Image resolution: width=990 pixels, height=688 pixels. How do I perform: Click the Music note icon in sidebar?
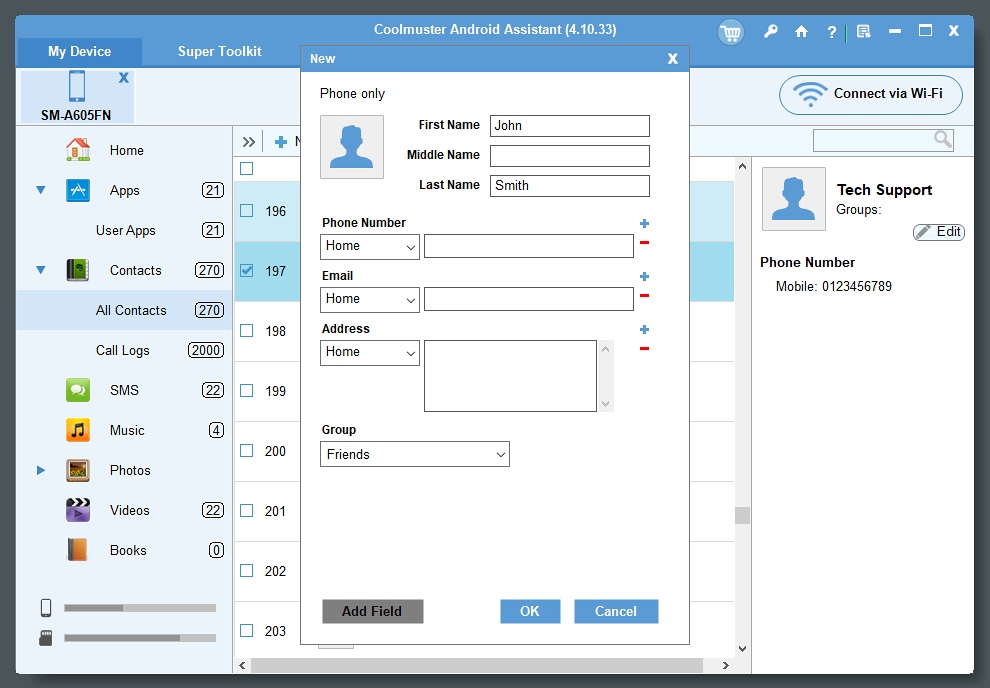tap(78, 430)
